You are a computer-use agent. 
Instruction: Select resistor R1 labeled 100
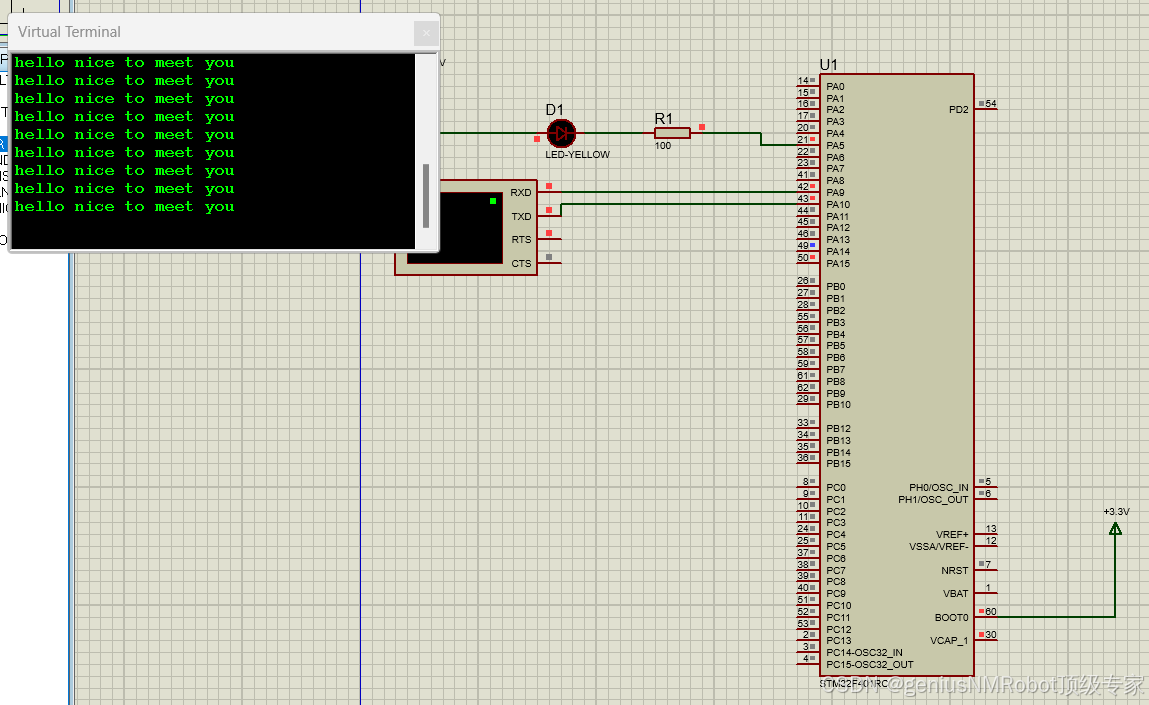[x=671, y=131]
